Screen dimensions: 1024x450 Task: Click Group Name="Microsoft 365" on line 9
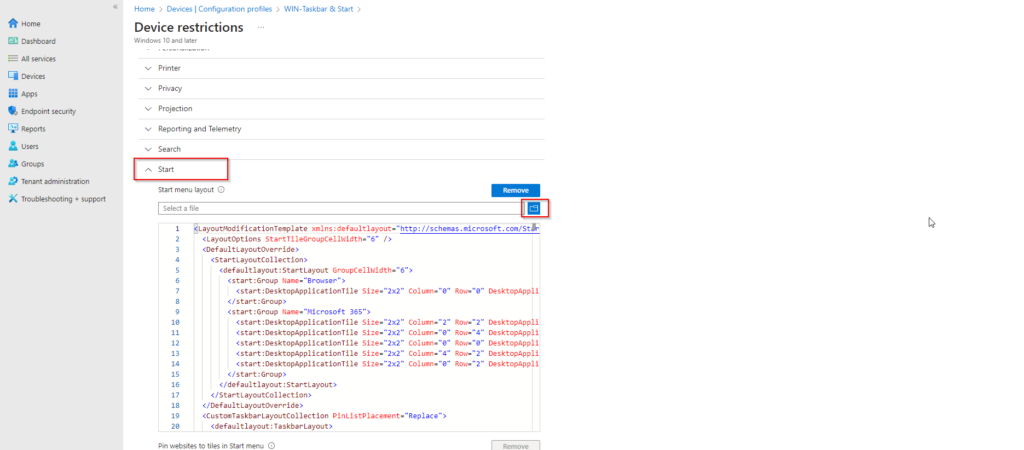[298, 312]
